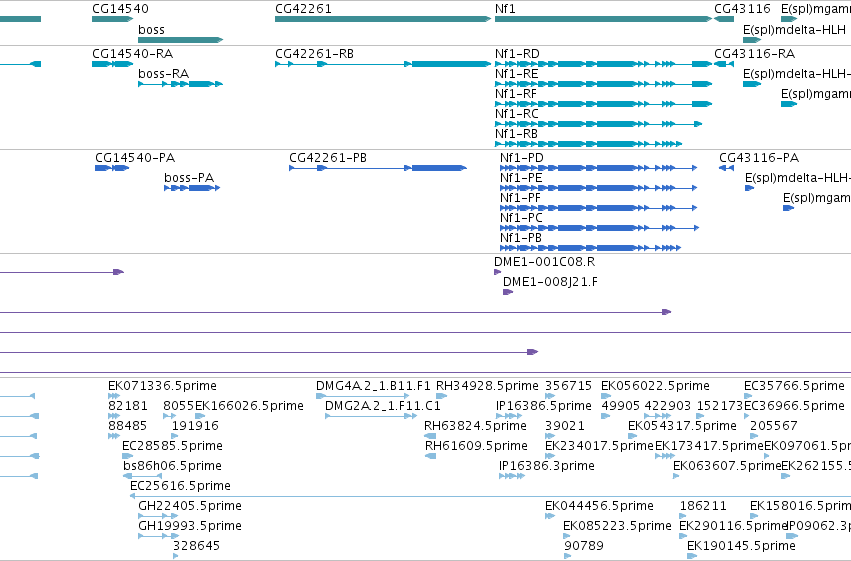Click the 186211 feature label
Image resolution: width=851 pixels, height=561 pixels.
pos(703,506)
